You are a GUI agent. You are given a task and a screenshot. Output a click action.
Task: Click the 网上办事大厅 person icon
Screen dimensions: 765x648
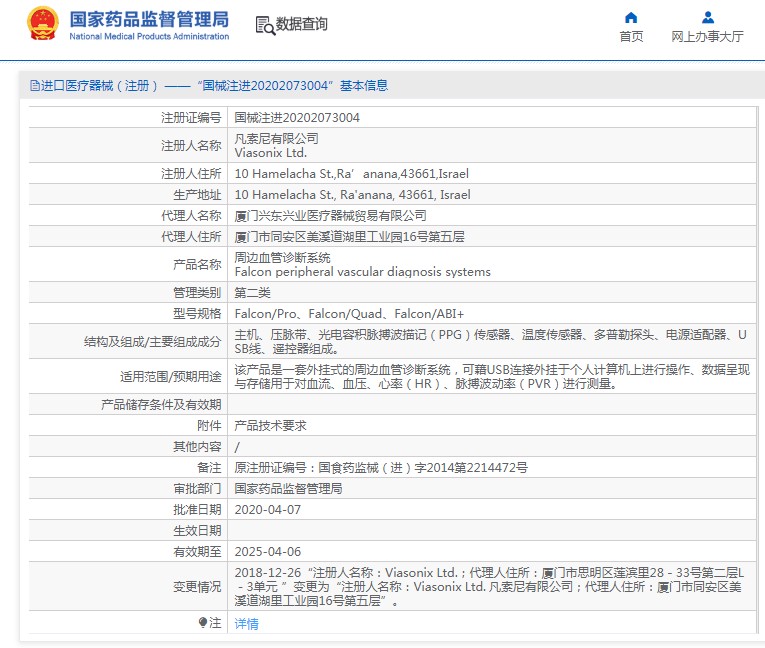[x=707, y=17]
